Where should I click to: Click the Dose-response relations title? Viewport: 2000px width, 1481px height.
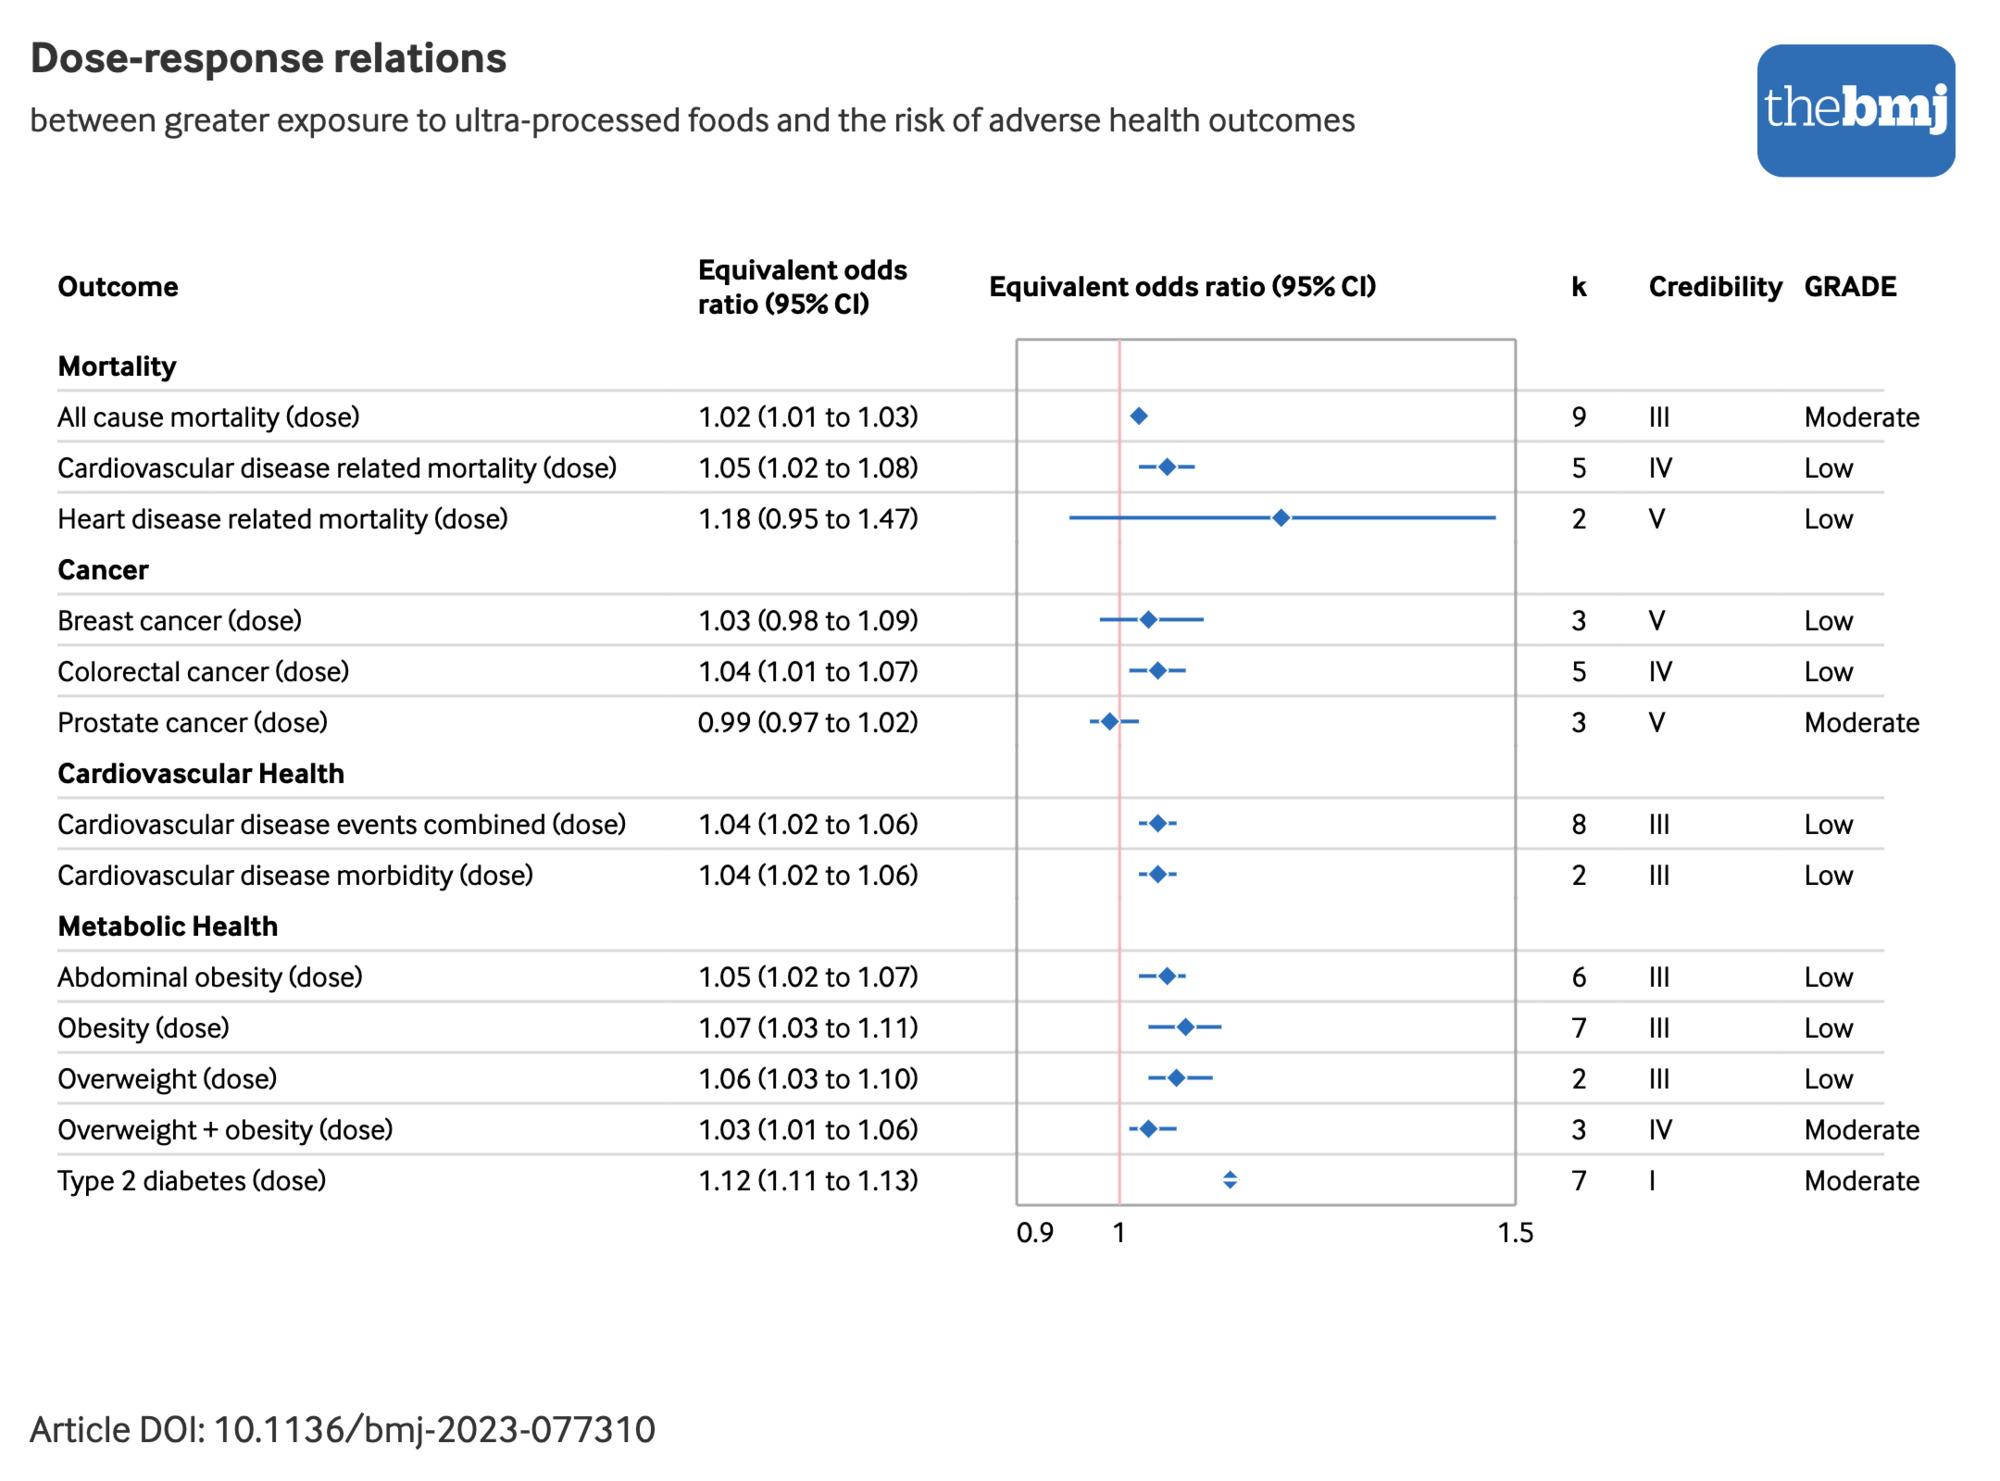pyautogui.click(x=268, y=58)
